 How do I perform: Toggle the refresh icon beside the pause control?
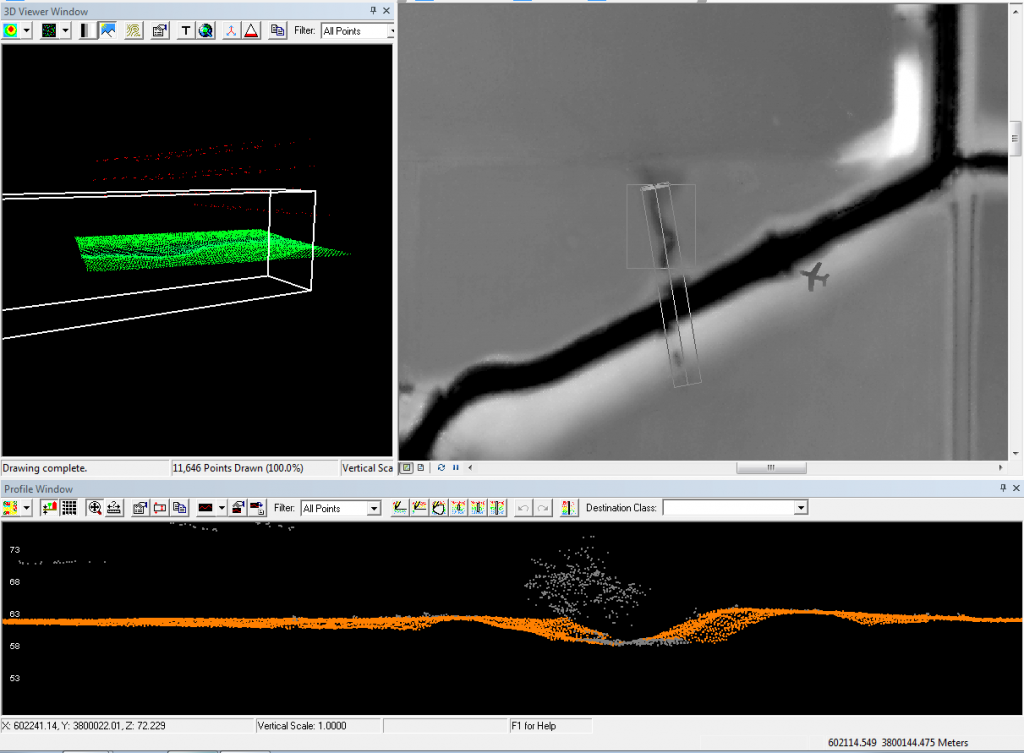pyautogui.click(x=442, y=467)
